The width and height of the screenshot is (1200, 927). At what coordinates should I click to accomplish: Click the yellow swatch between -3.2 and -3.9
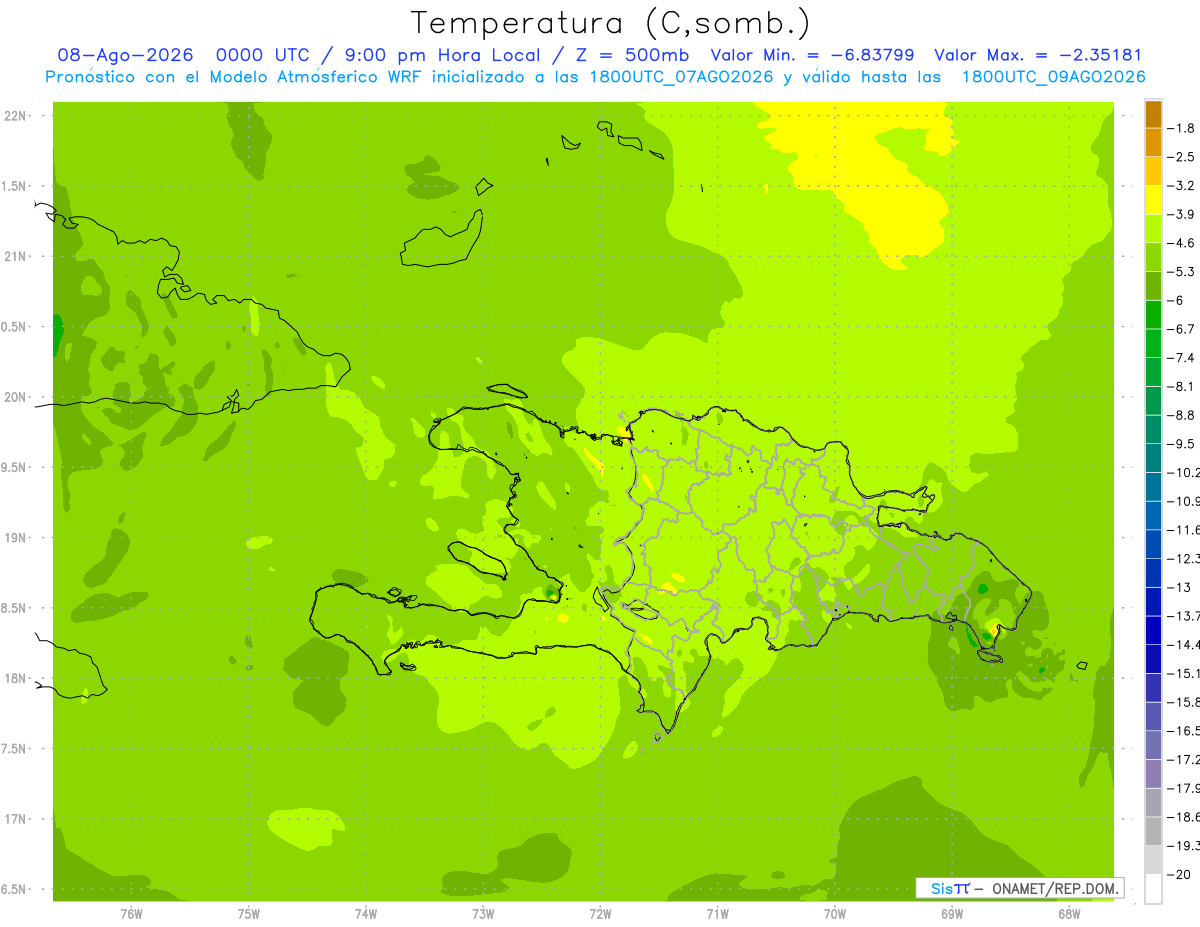[x=1153, y=200]
